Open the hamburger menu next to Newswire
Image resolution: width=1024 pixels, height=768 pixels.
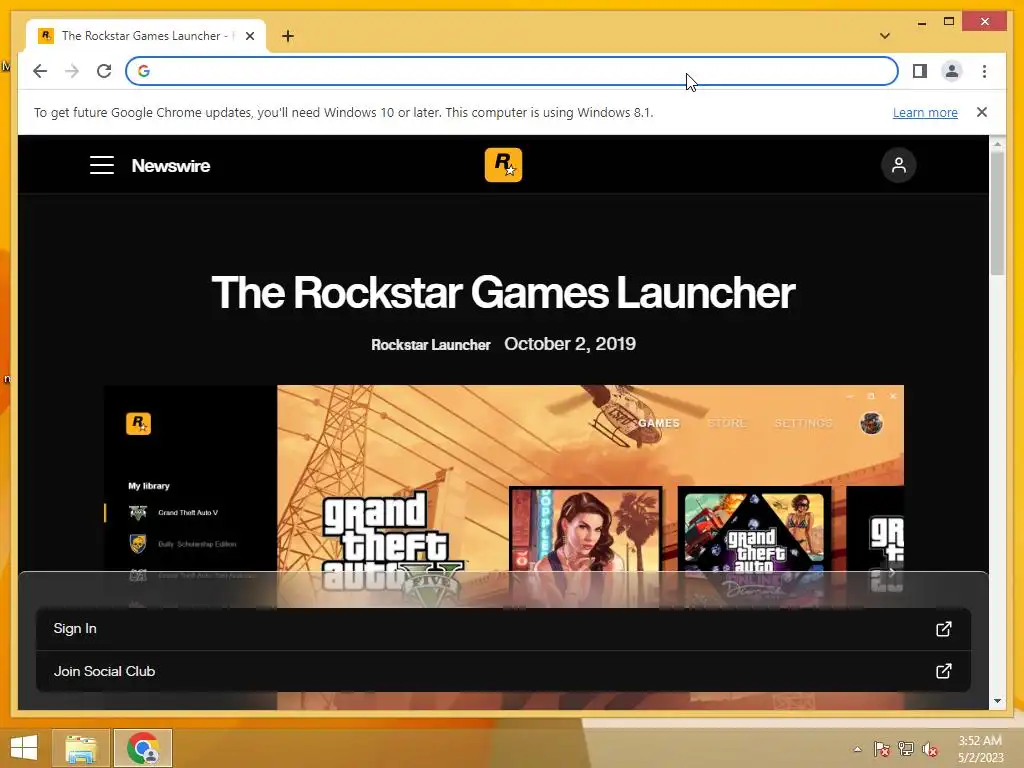tap(102, 165)
